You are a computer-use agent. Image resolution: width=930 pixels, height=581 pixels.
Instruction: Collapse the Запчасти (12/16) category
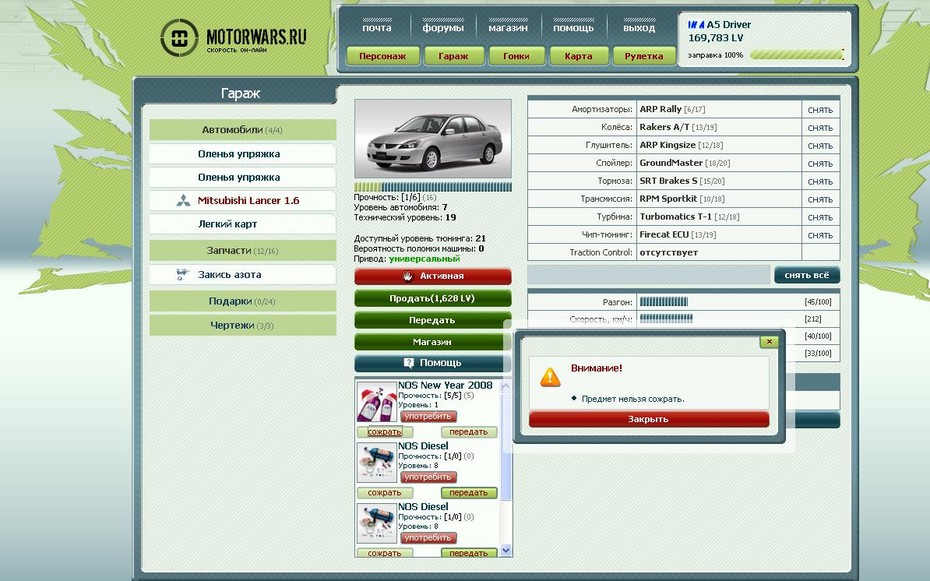243,251
